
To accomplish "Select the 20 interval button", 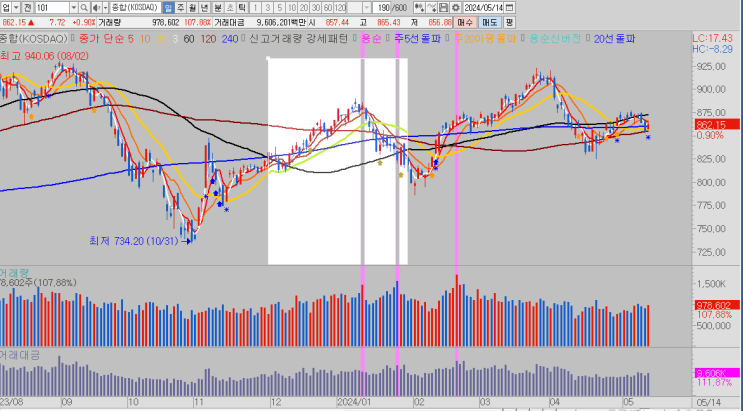I will 304,8.
